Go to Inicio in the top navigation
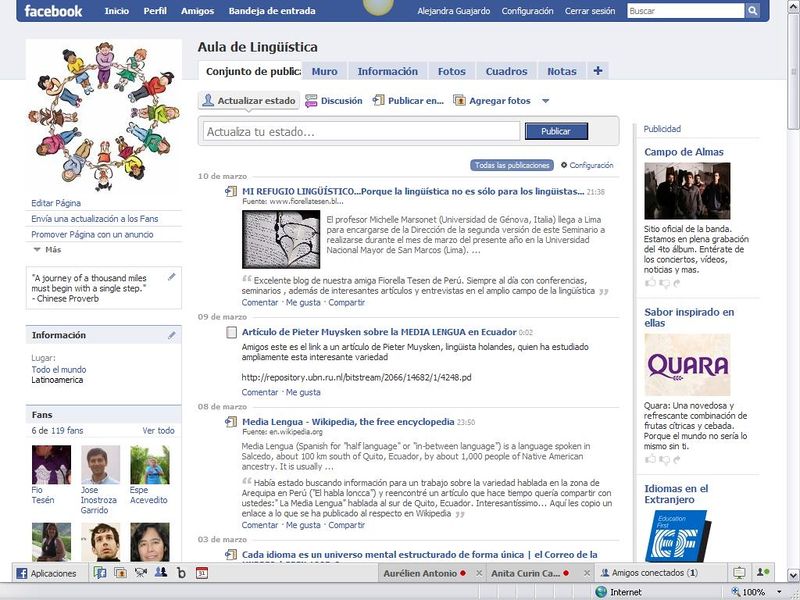Screen dimensions: 800x600 pos(117,10)
